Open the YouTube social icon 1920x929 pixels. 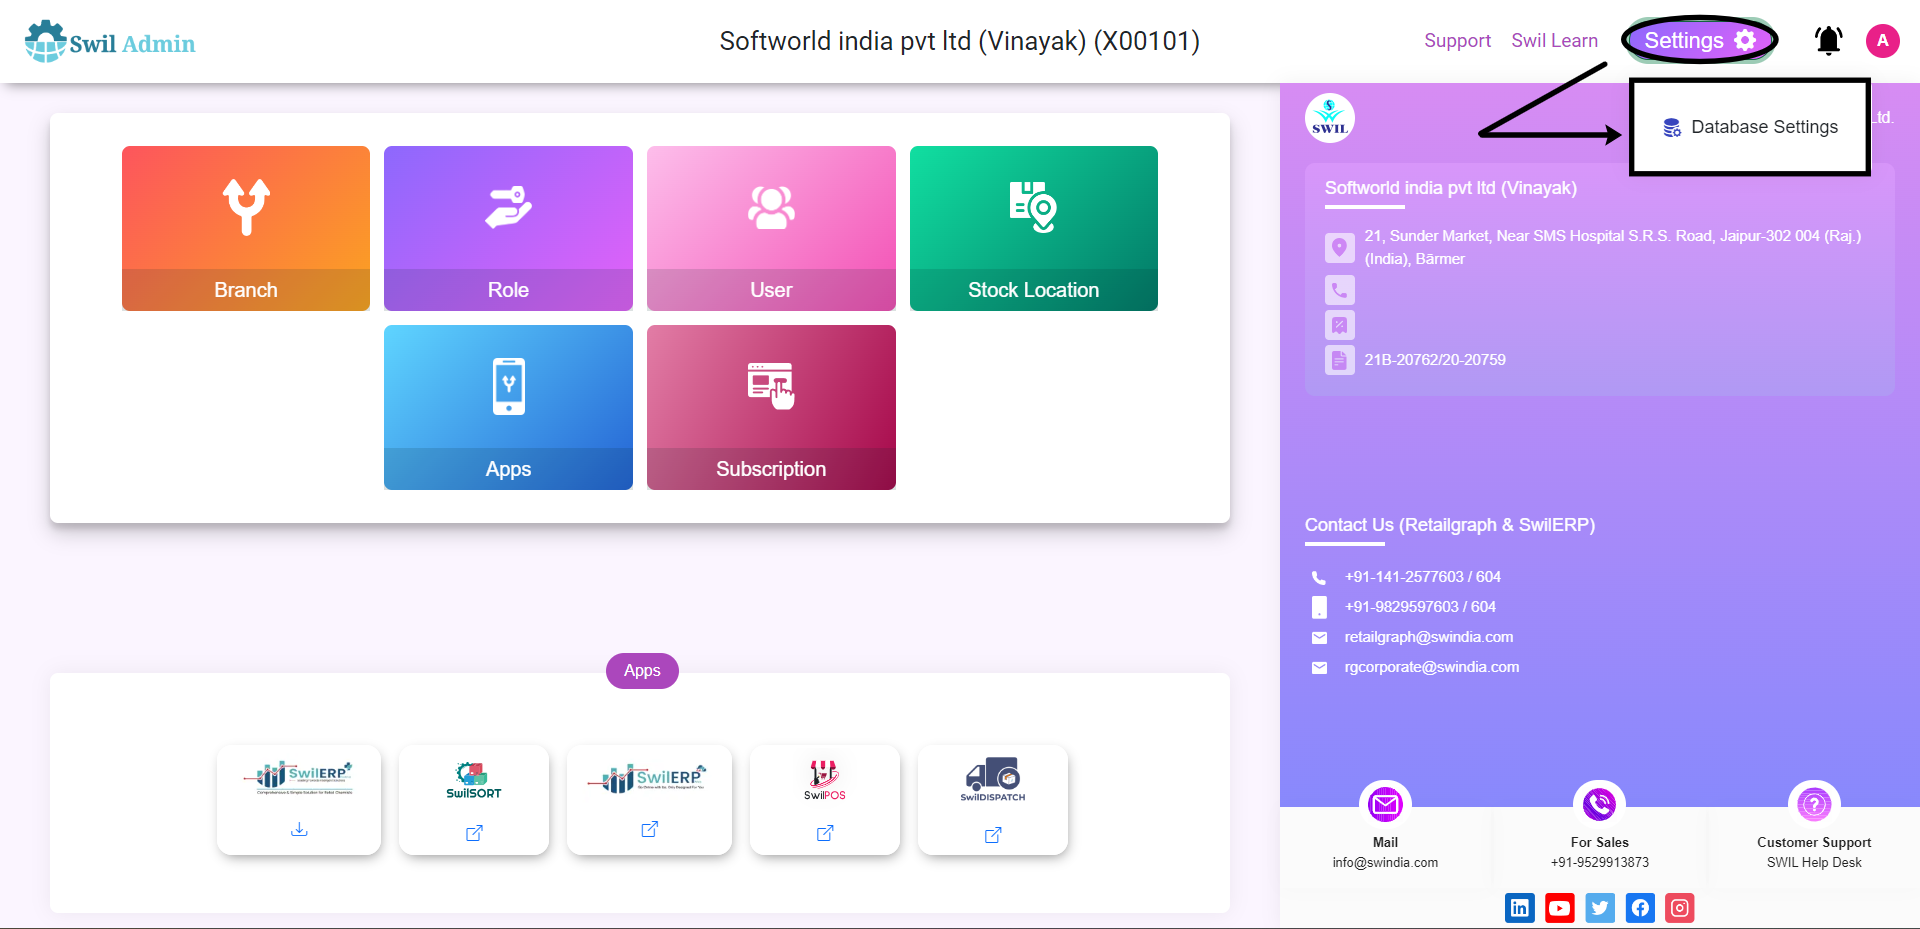coord(1560,908)
